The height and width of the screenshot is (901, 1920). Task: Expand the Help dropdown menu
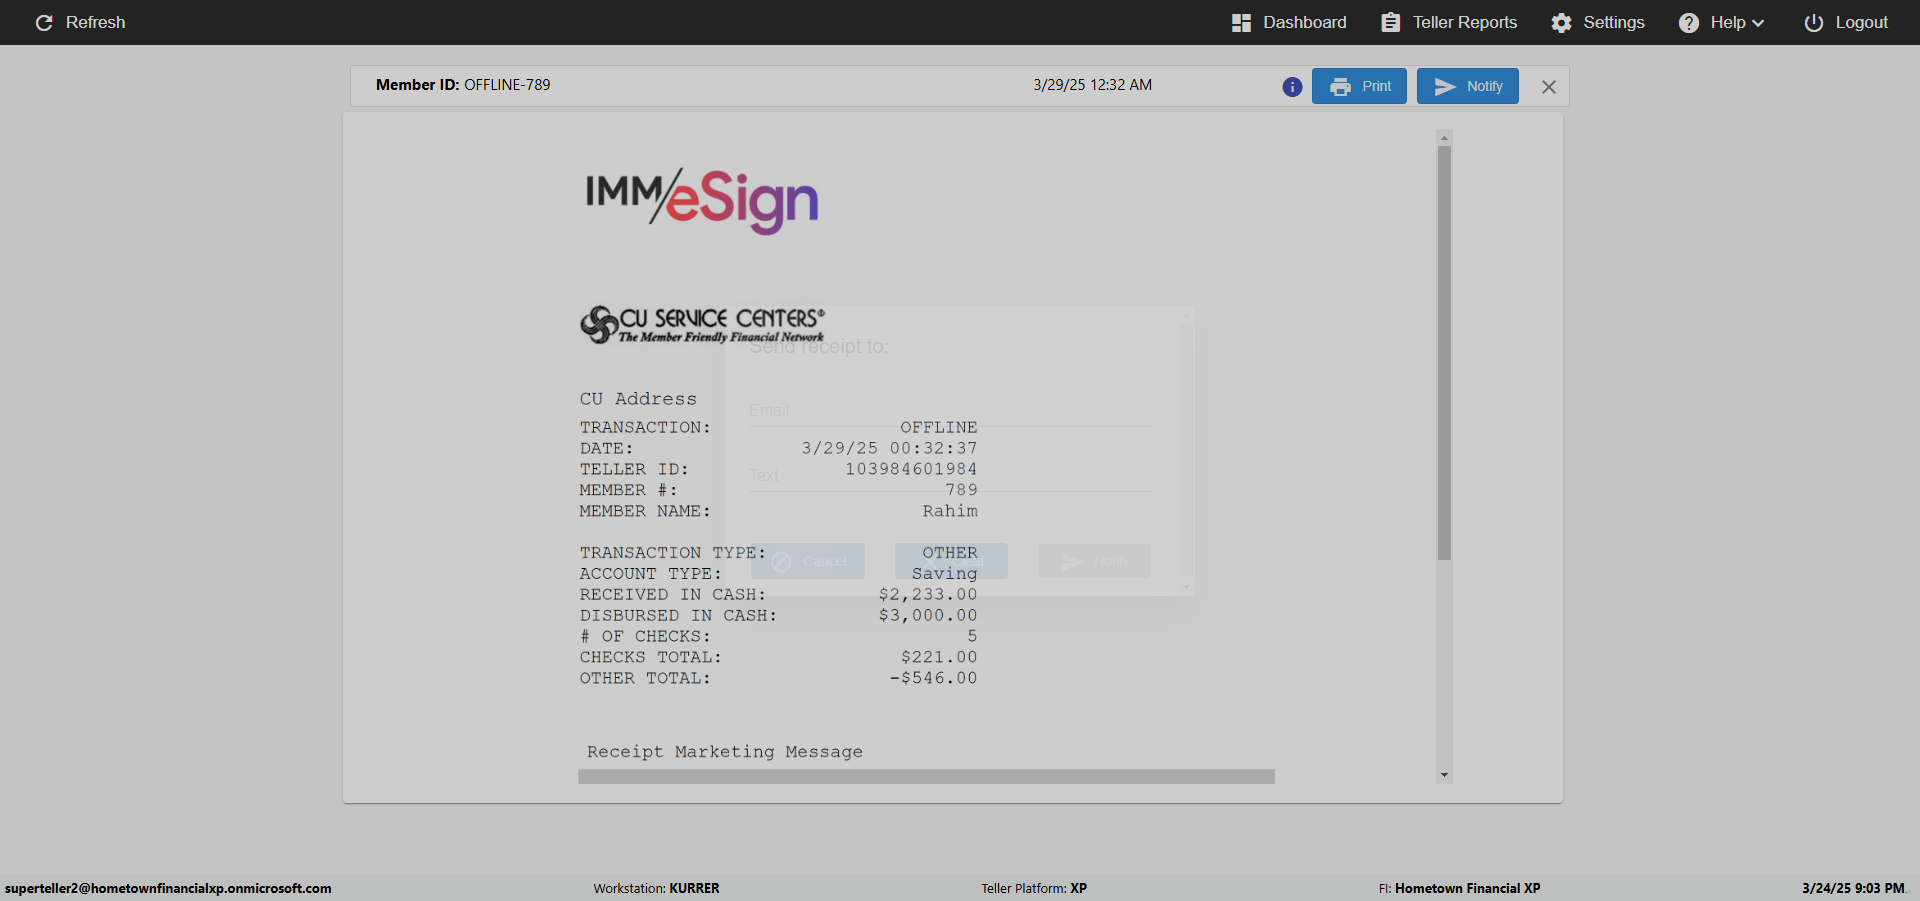coord(1721,22)
